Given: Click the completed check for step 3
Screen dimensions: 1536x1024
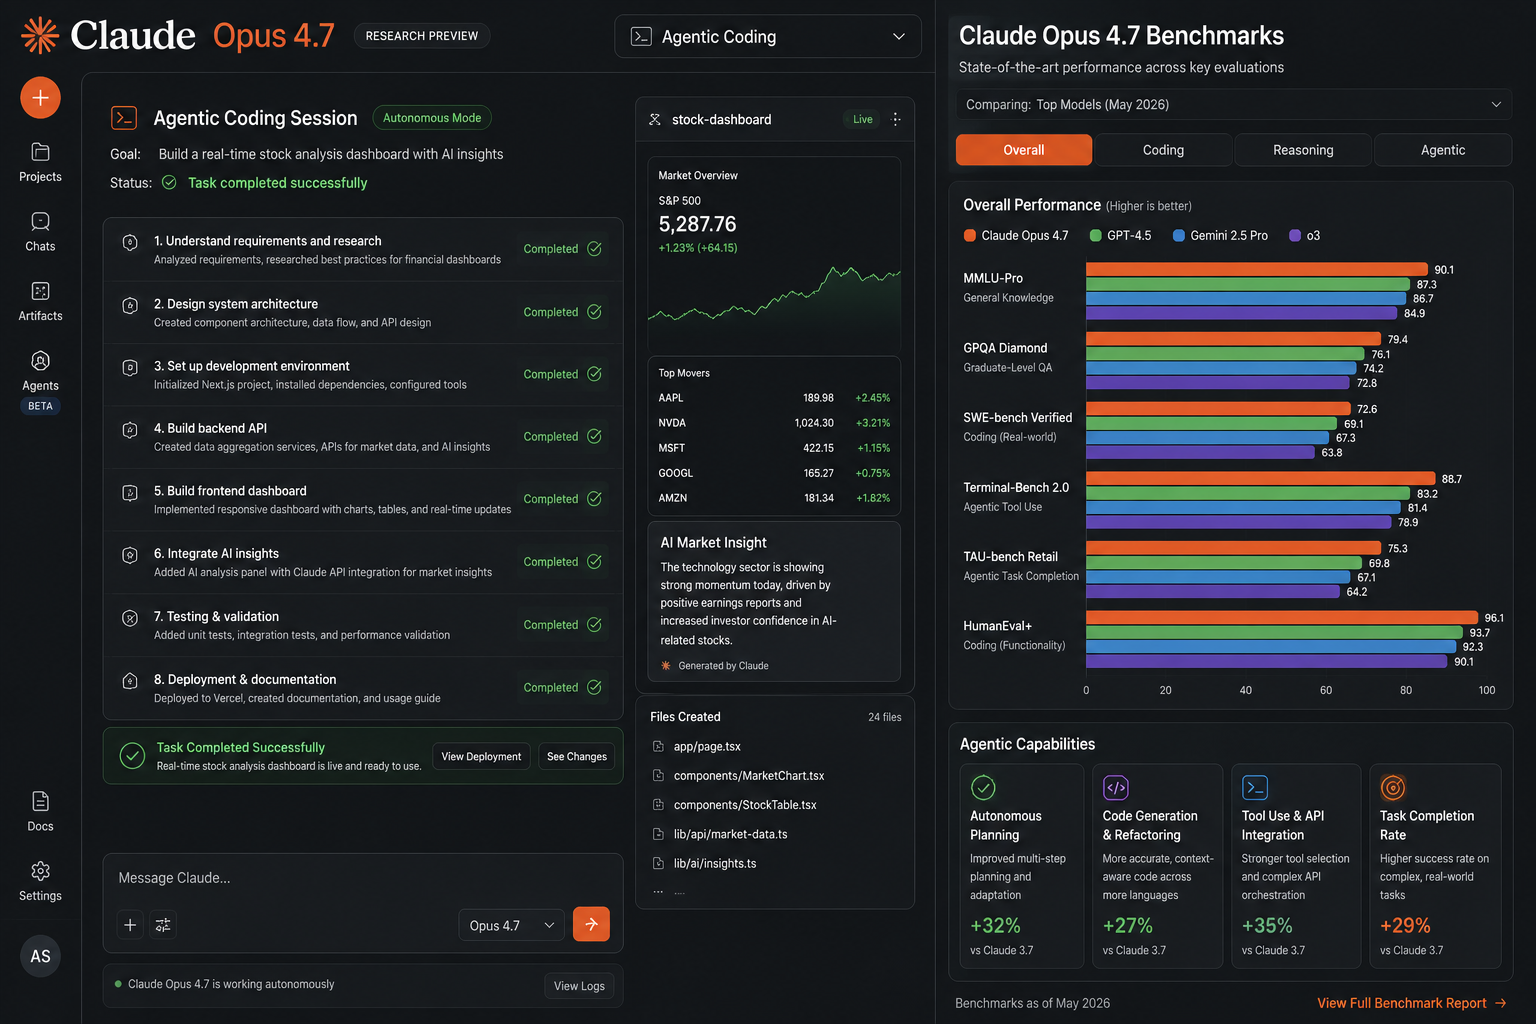Looking at the screenshot, I should (594, 374).
